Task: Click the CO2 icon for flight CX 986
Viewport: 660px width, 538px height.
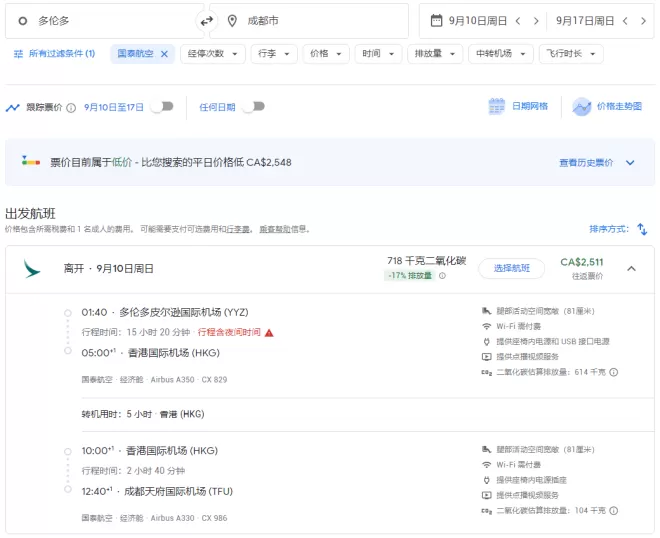Action: coord(486,511)
